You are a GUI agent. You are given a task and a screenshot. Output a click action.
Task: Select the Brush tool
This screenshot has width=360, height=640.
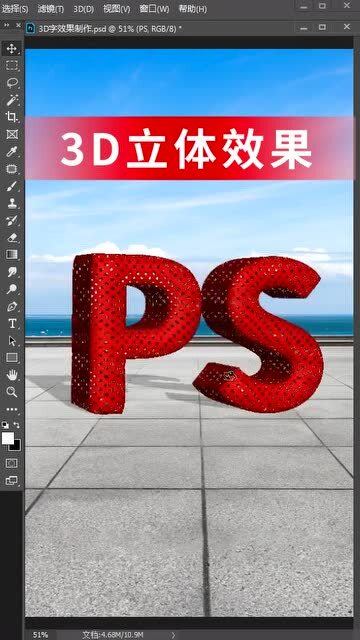[12, 186]
